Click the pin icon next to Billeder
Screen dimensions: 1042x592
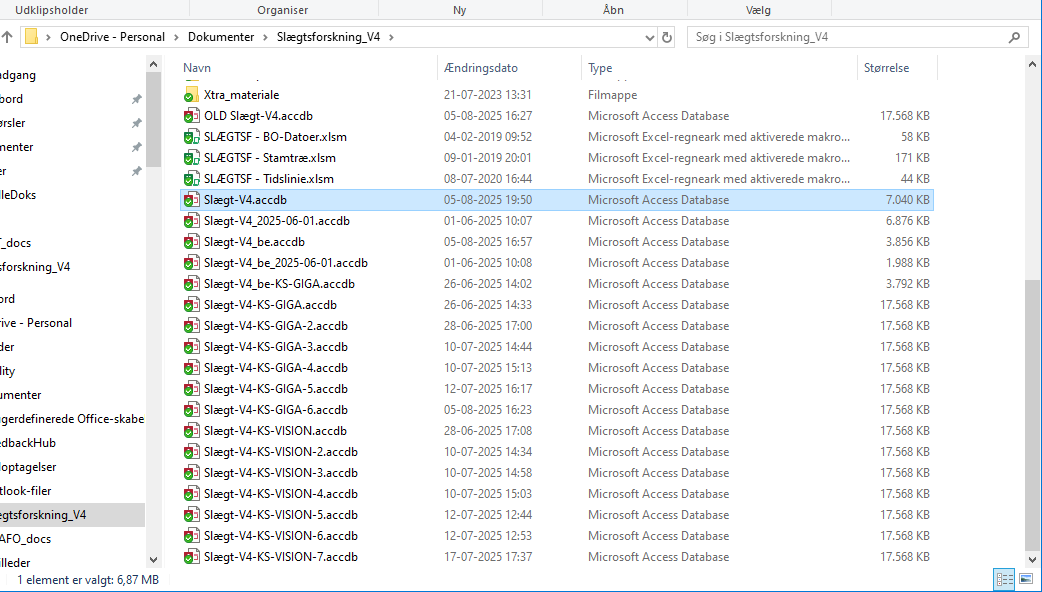click(136, 170)
